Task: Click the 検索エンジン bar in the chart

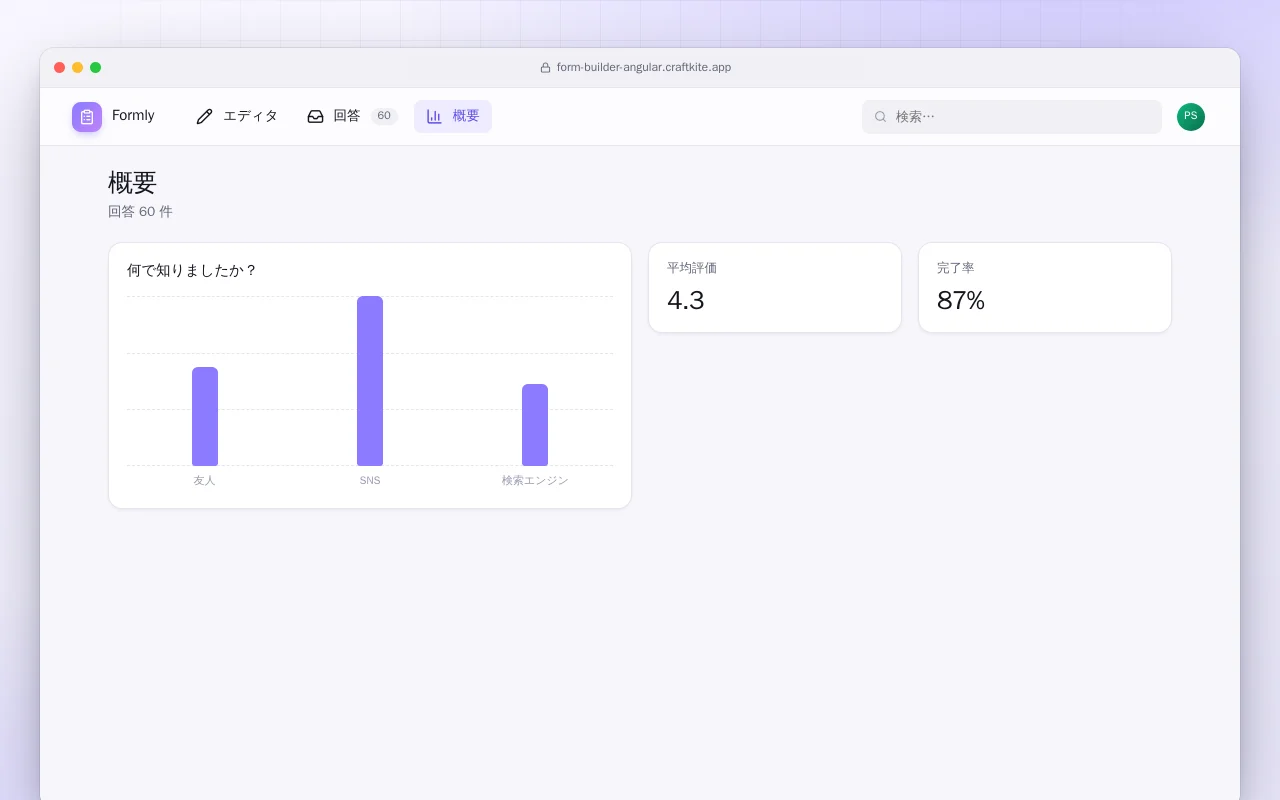Action: pos(535,425)
